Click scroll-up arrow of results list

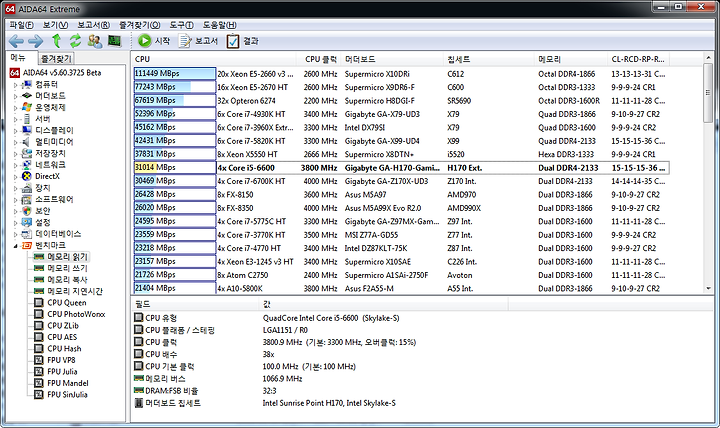click(709, 58)
